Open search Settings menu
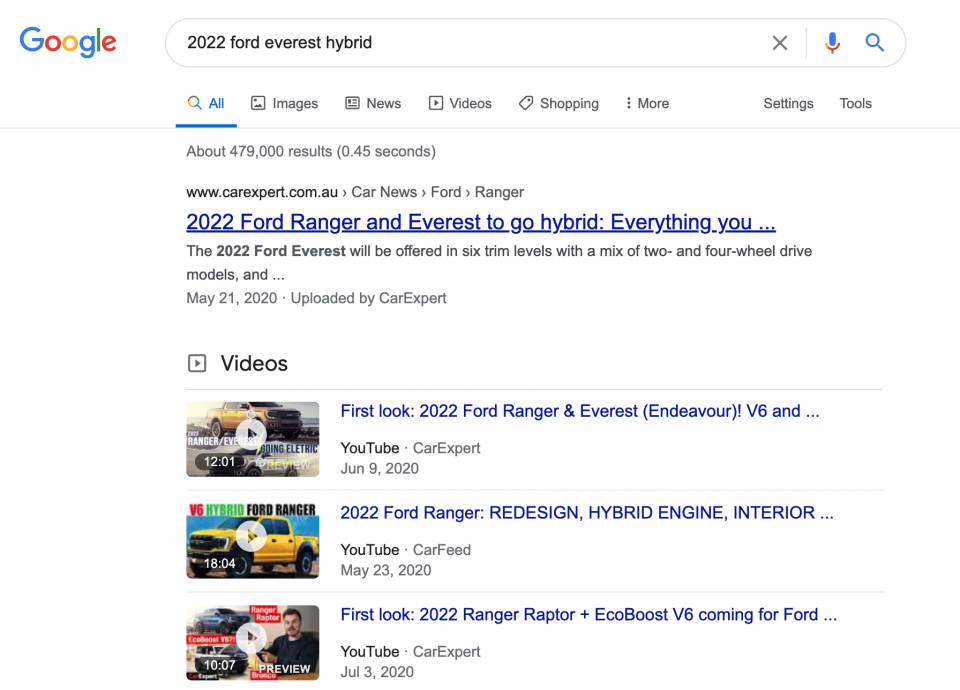 [788, 103]
